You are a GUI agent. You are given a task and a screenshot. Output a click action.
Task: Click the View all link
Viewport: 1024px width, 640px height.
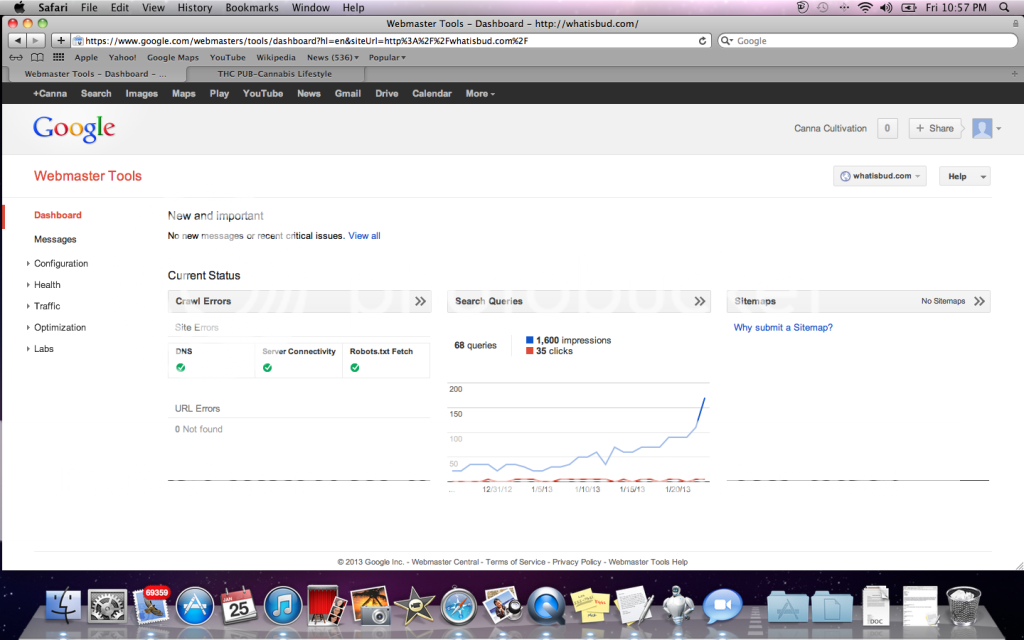click(x=364, y=236)
